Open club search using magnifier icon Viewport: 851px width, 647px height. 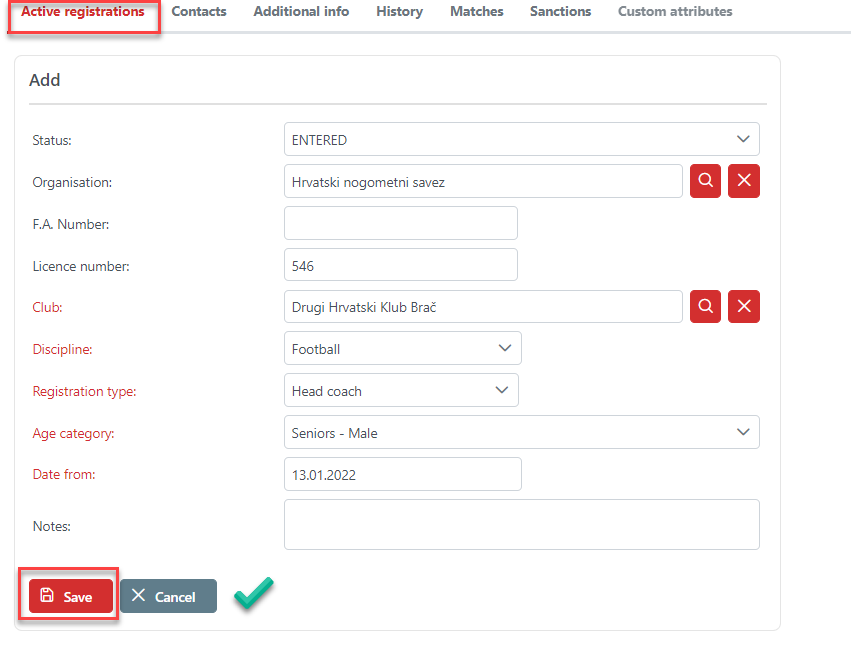pyautogui.click(x=705, y=307)
